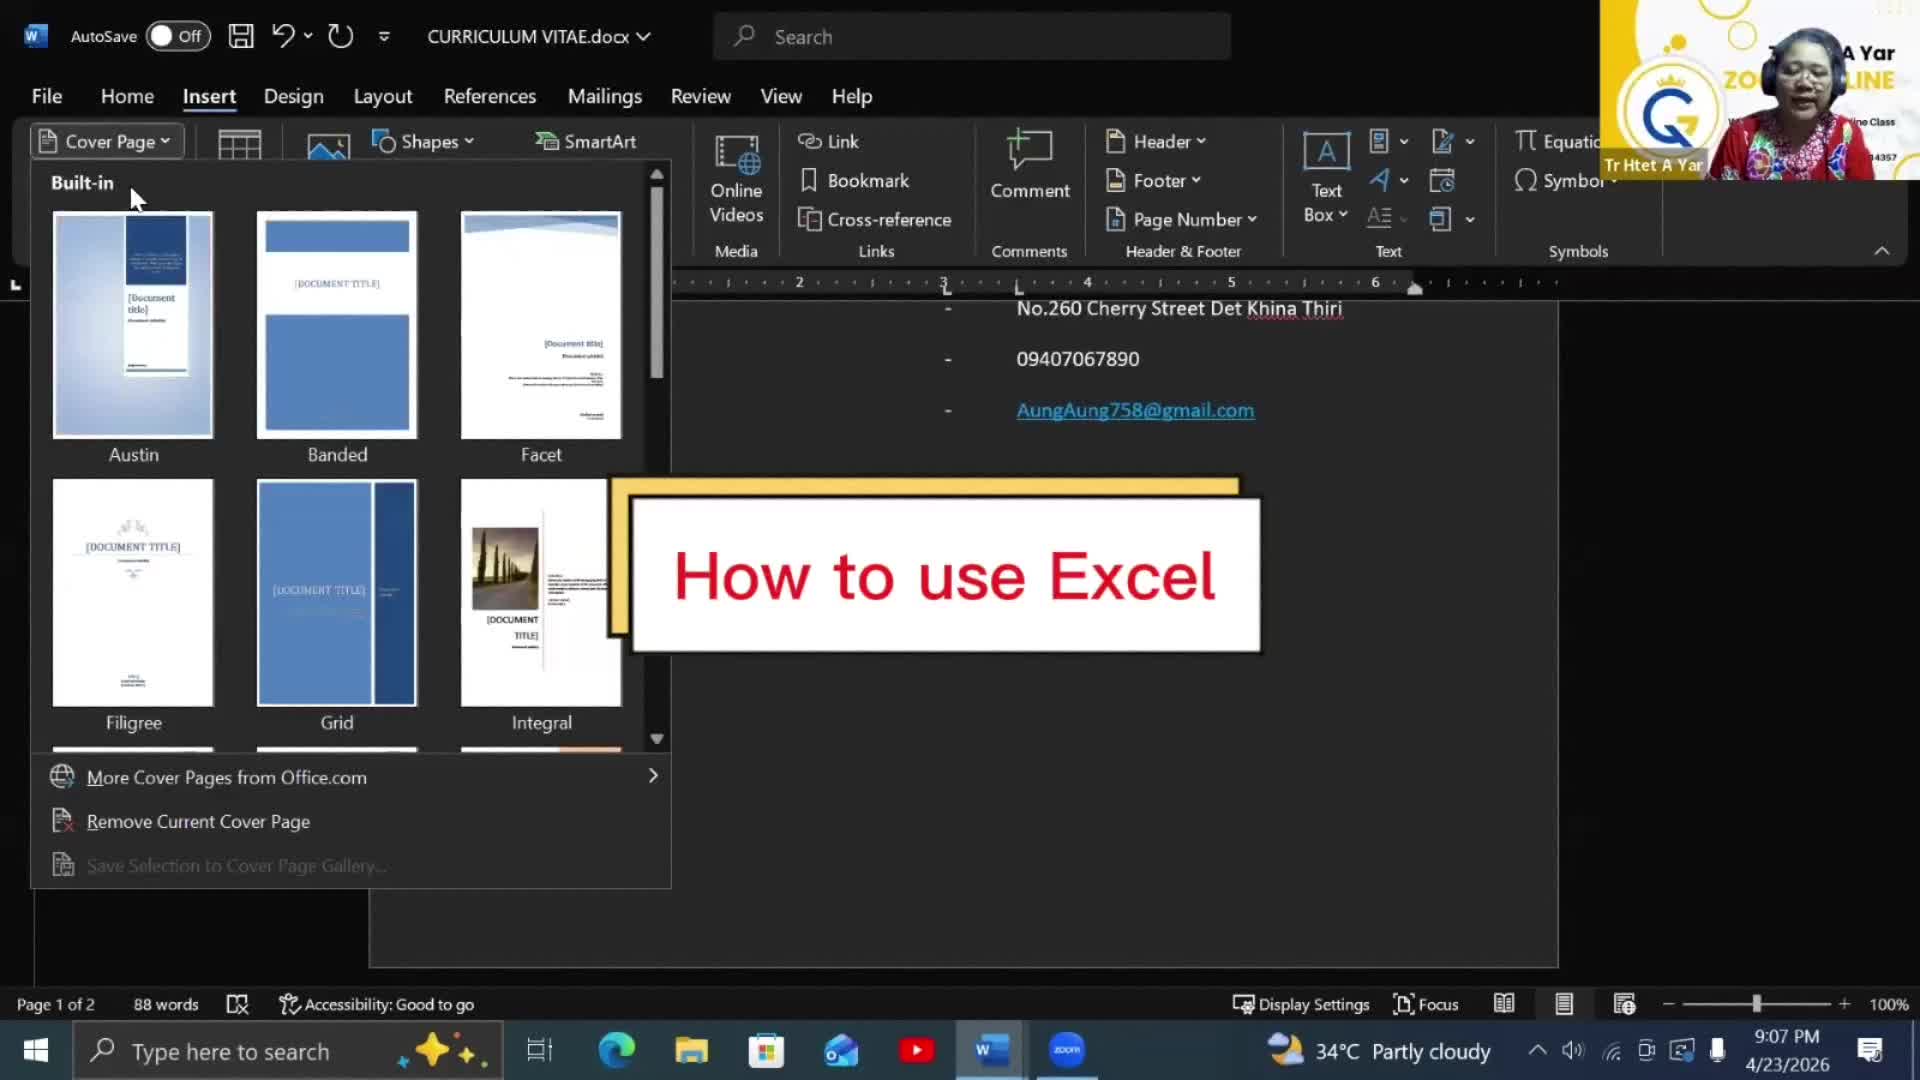Open the Footer dropdown
Image resolution: width=1920 pixels, height=1080 pixels.
point(1153,180)
